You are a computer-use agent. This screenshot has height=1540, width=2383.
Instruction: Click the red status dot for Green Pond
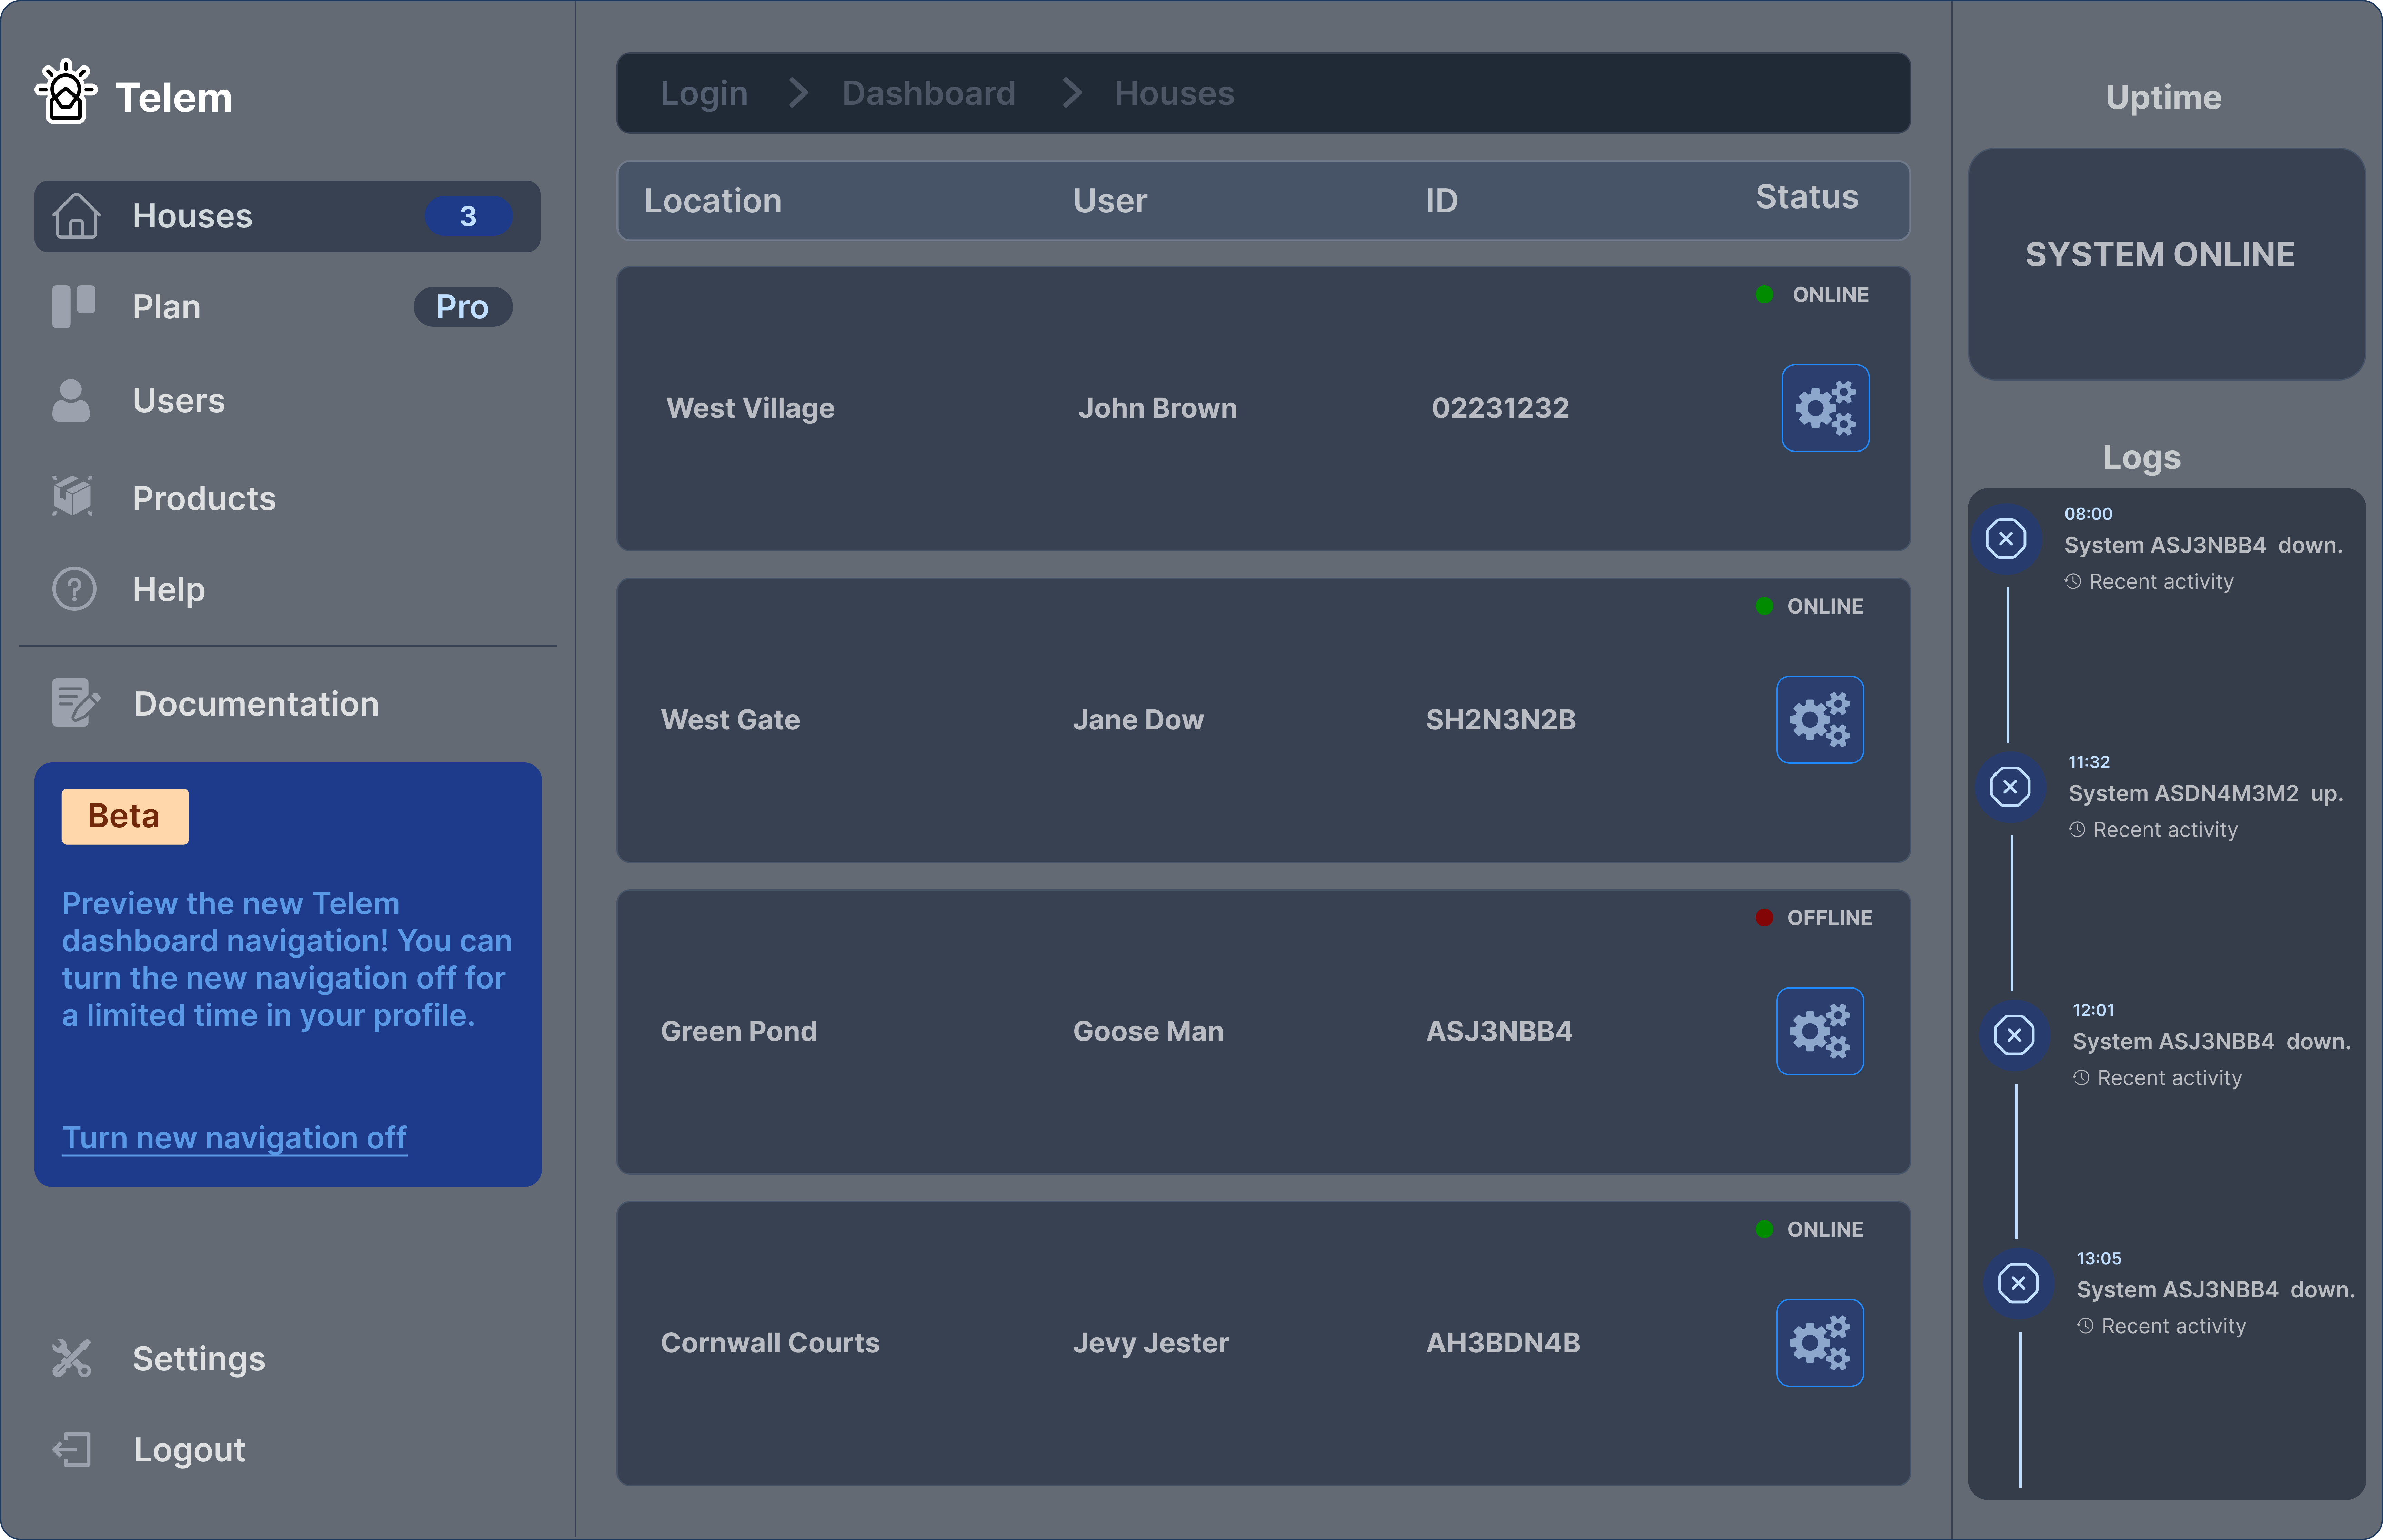(1764, 918)
